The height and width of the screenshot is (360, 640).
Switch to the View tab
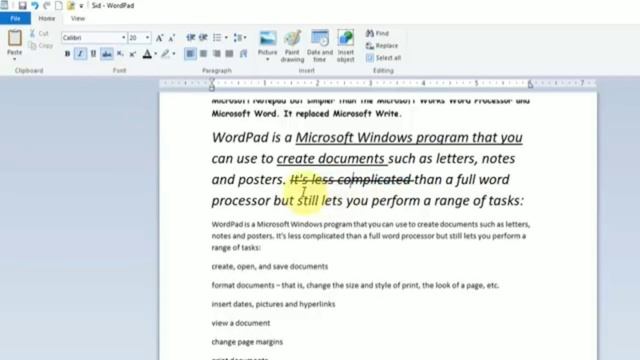(78, 18)
